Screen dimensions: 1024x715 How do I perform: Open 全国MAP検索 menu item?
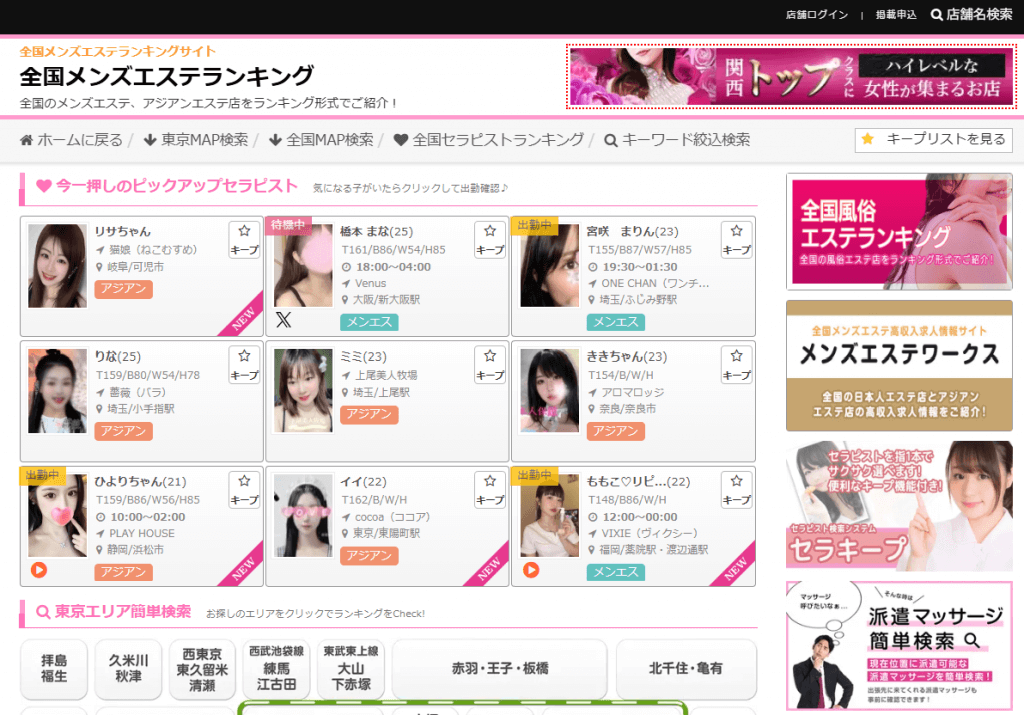pos(321,140)
